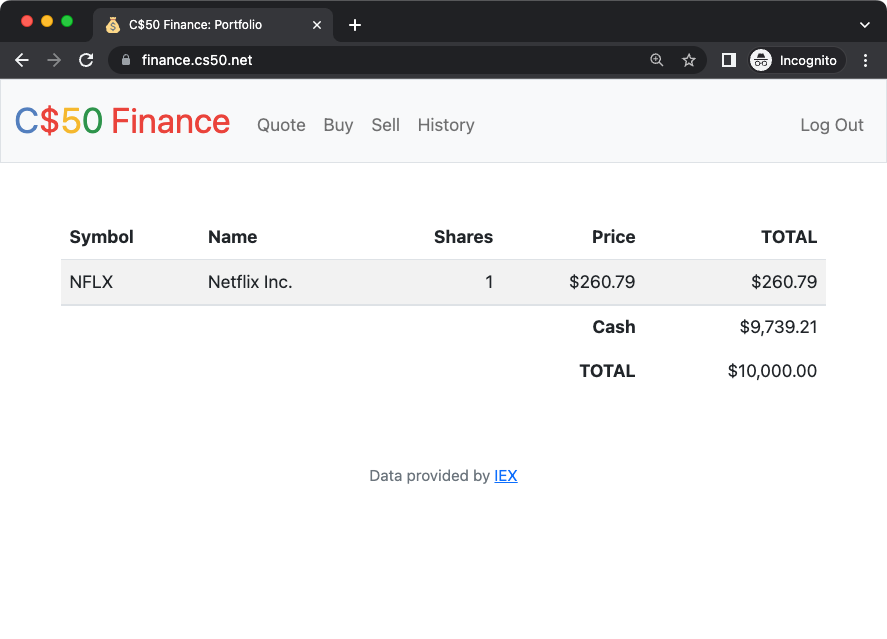Select the Netflix Inc. name cell

coord(250,282)
